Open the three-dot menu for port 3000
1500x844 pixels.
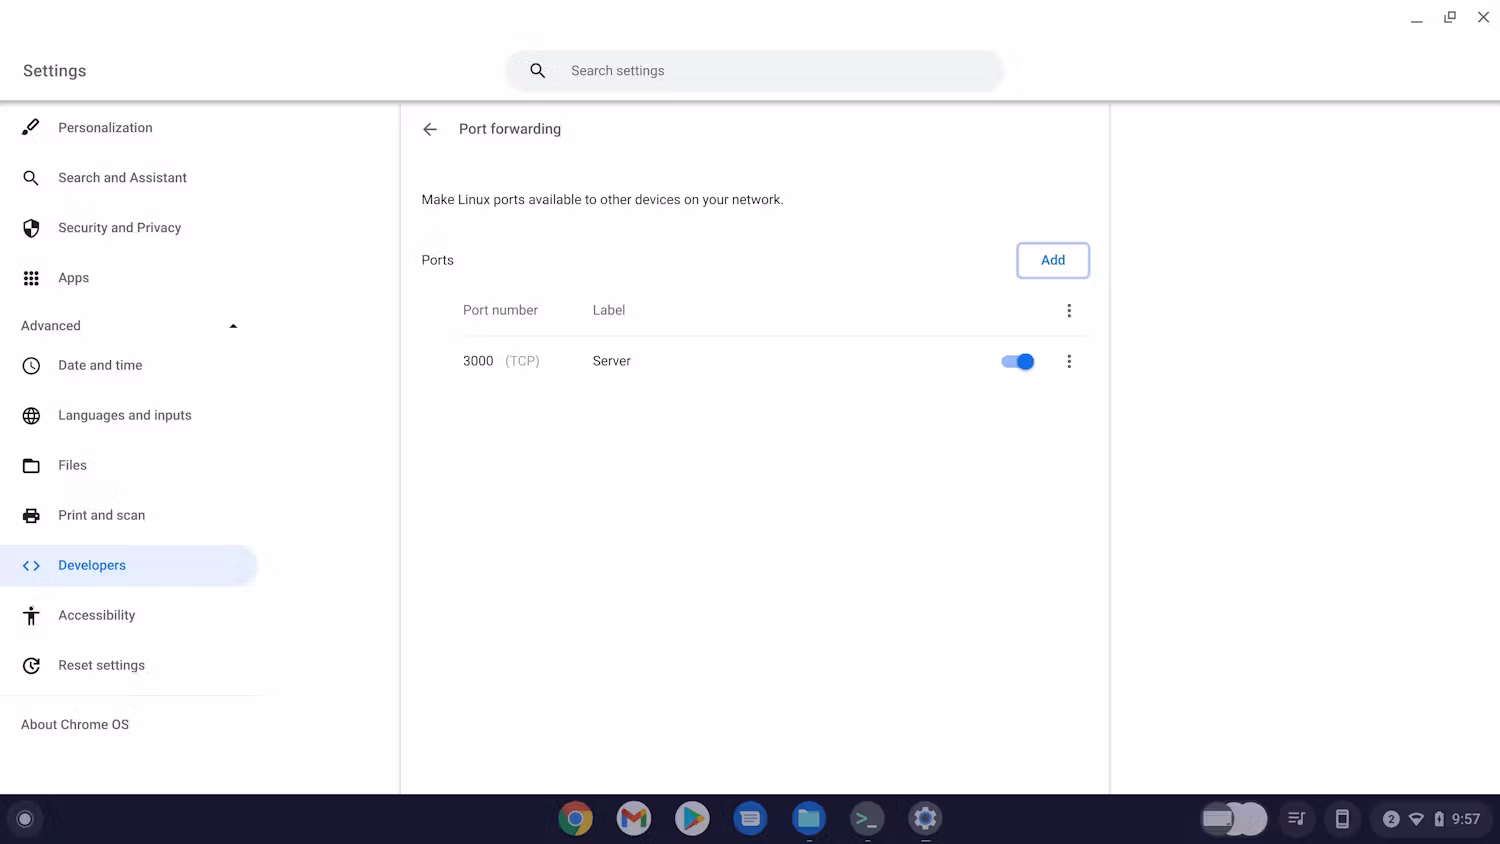(1069, 361)
